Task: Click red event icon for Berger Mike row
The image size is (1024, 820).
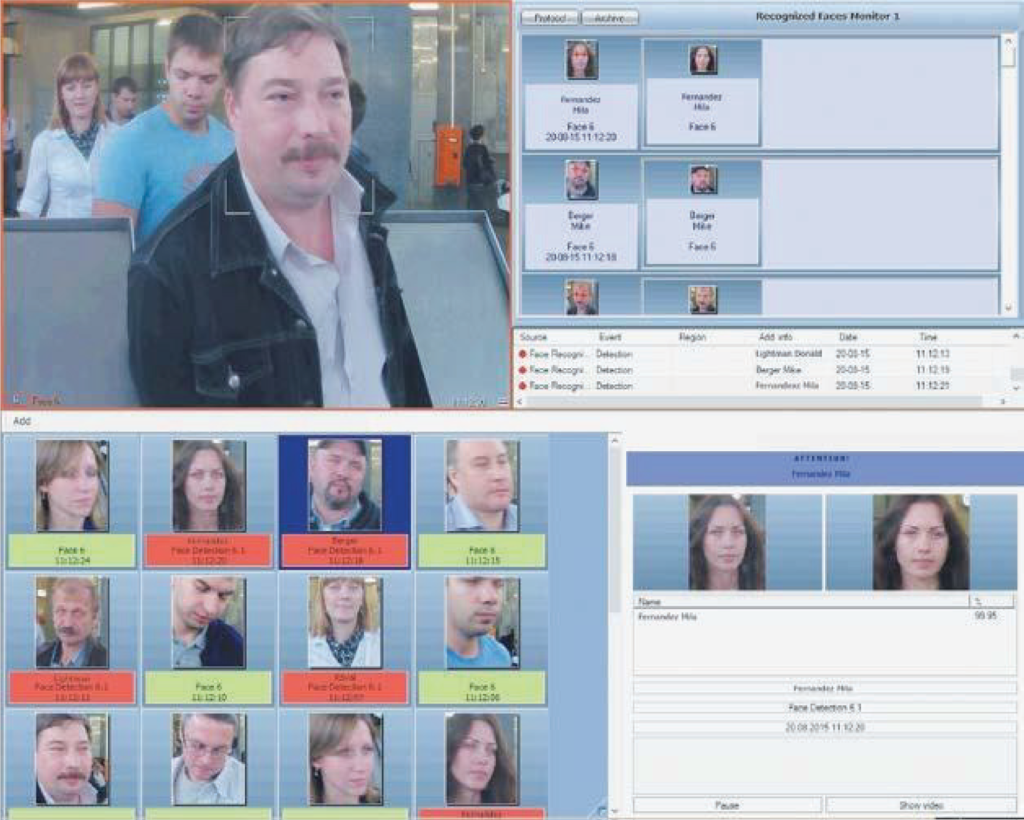Action: [x=523, y=370]
